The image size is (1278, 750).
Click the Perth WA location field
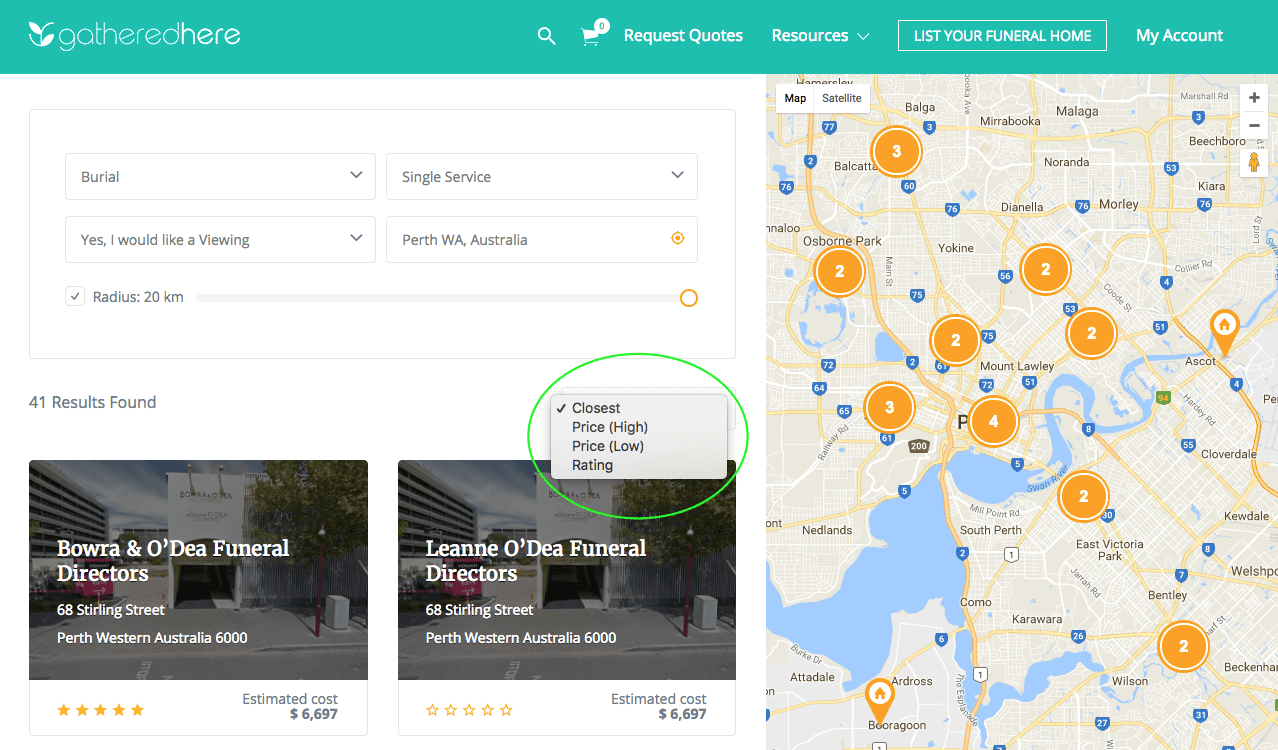[542, 239]
